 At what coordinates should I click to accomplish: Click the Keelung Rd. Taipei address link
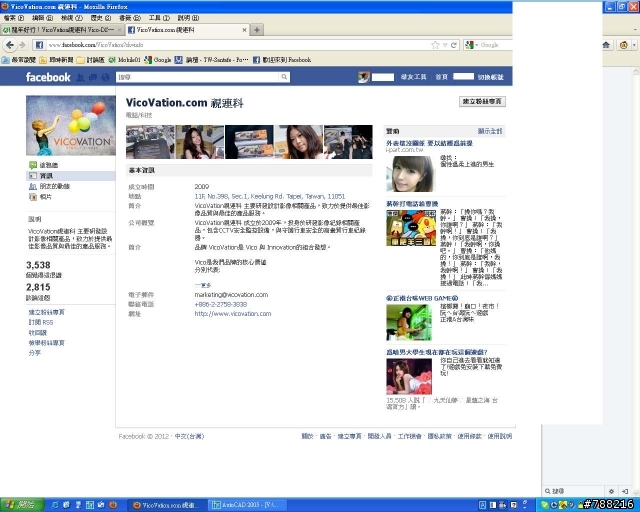(269, 196)
